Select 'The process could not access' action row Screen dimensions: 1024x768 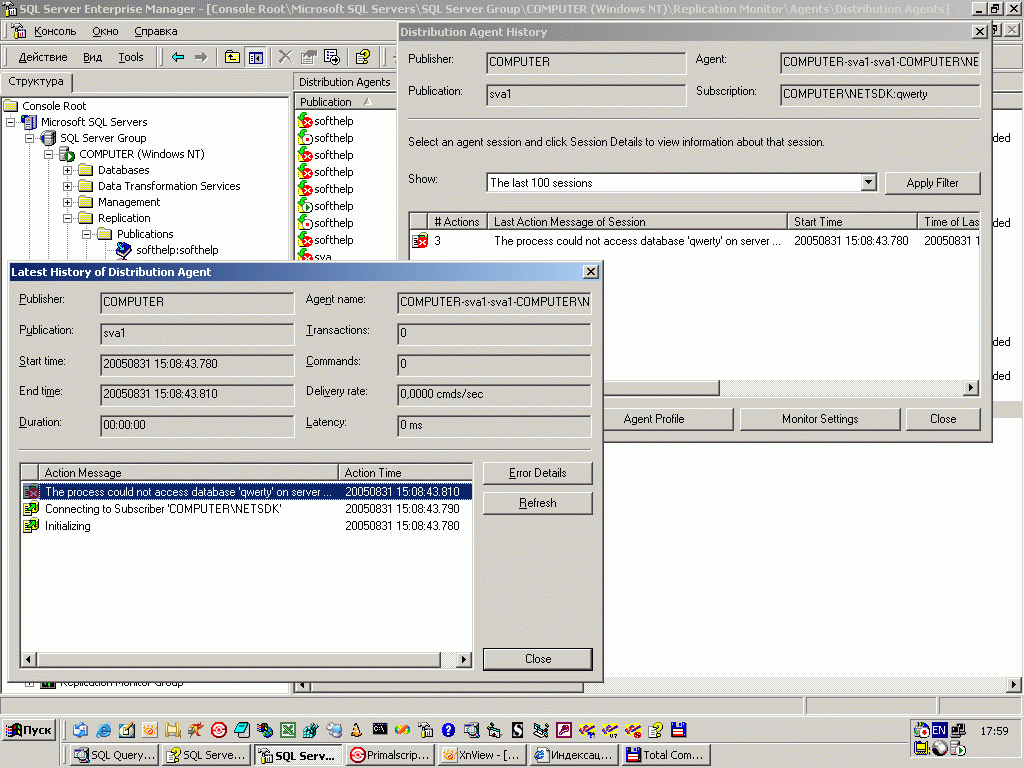pos(246,492)
